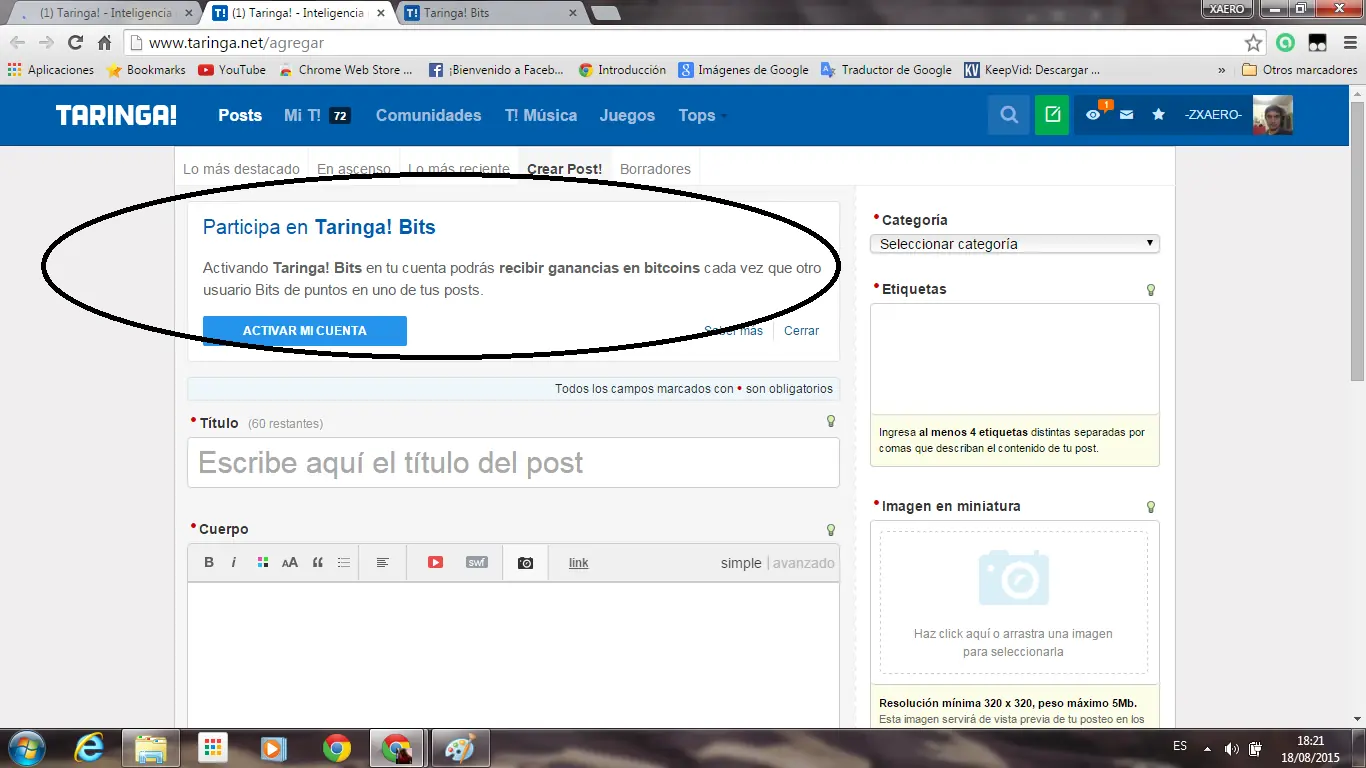
Task: Open Paint from the taskbar
Action: click(x=460, y=748)
